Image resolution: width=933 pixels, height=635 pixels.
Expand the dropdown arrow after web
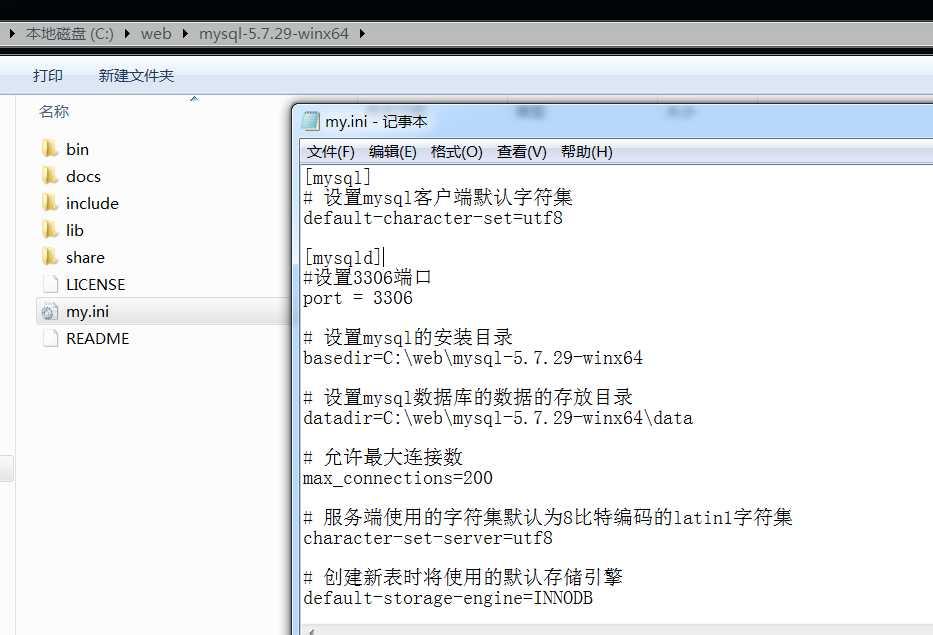[x=185, y=33]
